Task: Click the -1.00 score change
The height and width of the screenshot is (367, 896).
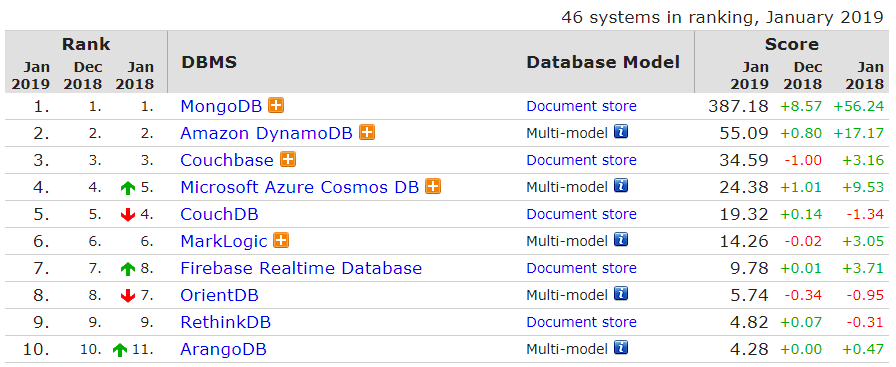Action: [803, 160]
